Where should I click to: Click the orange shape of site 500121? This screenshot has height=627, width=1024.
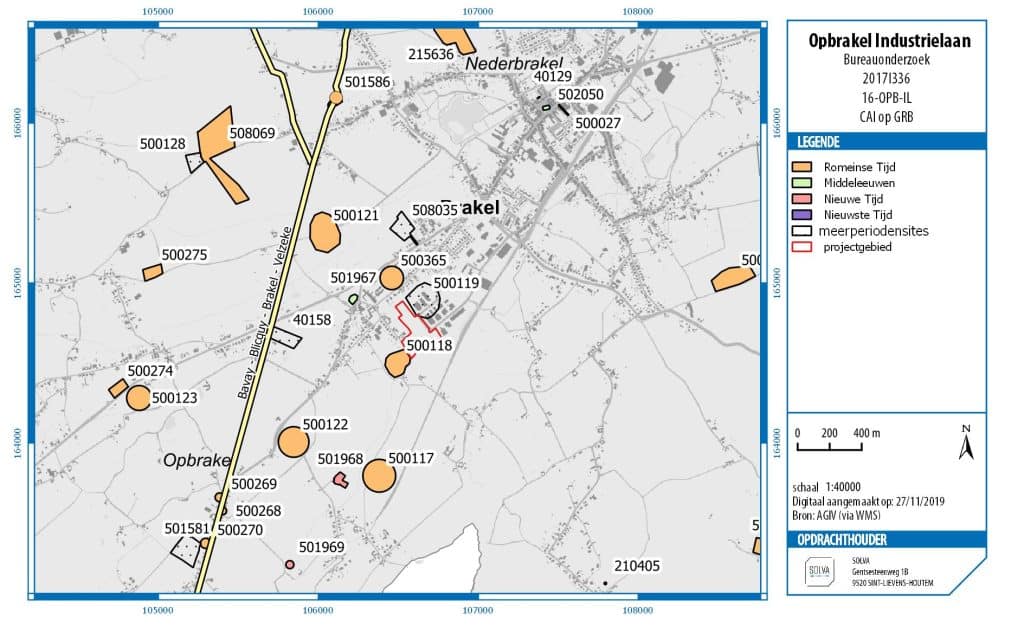(325, 232)
